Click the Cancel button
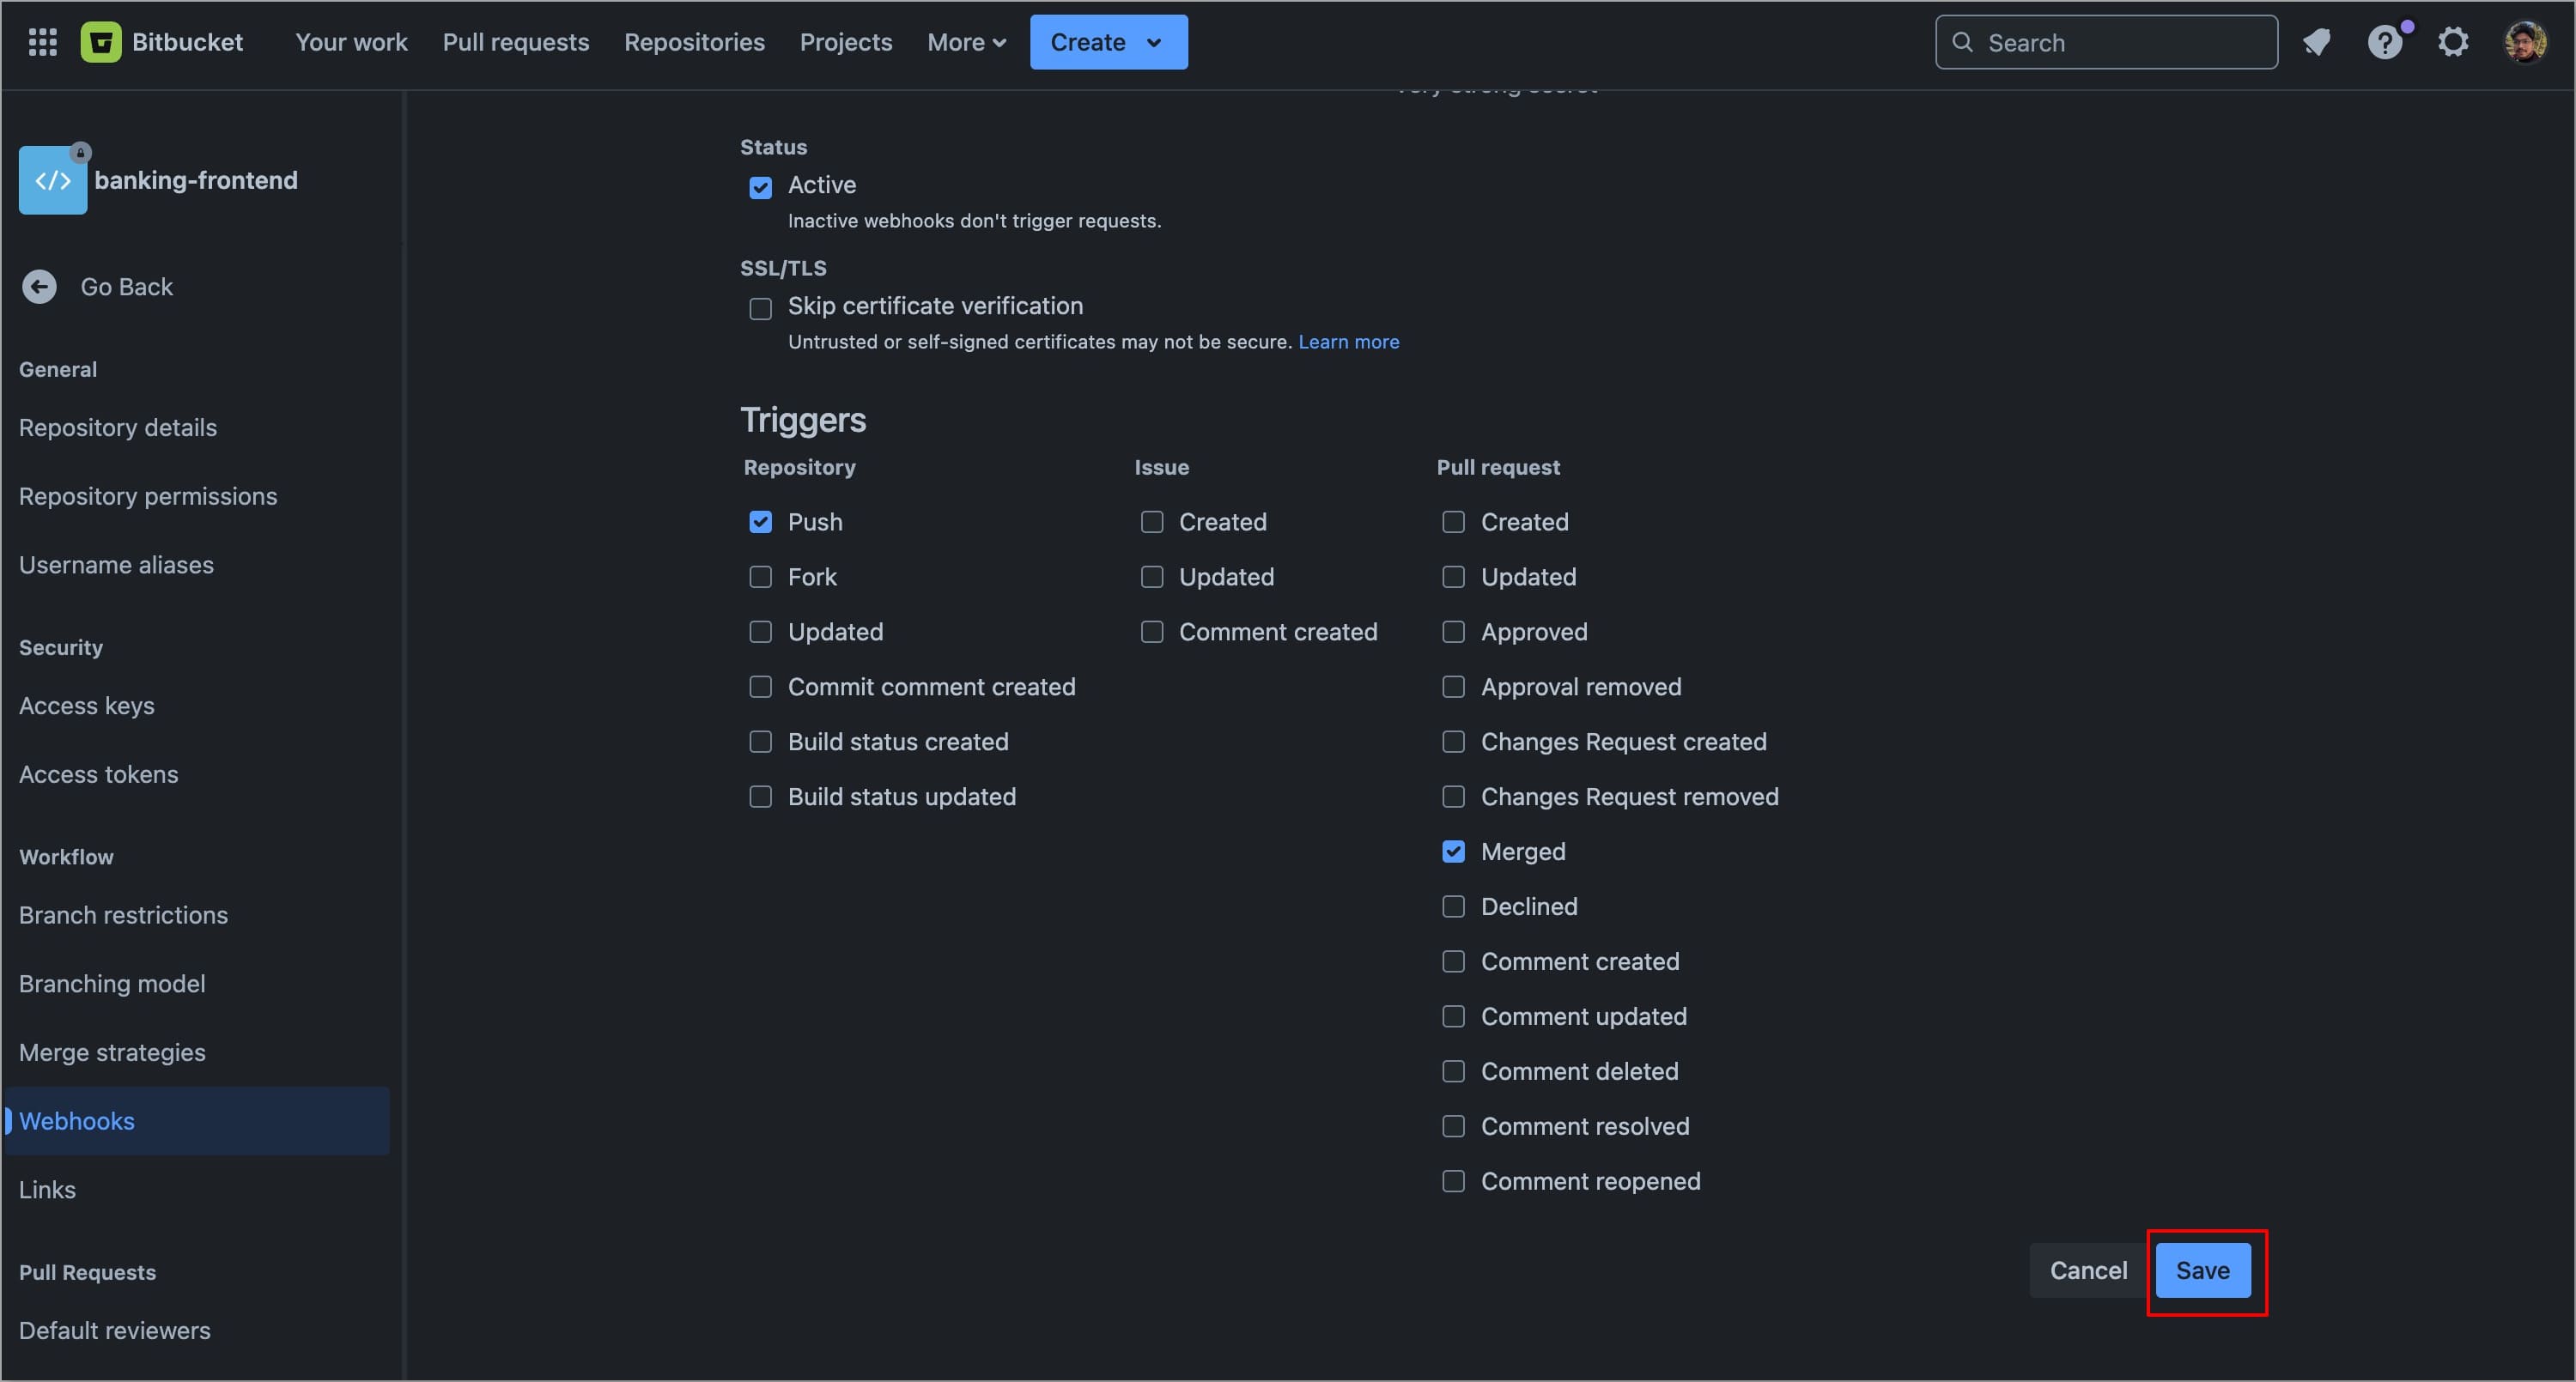The width and height of the screenshot is (2576, 1382). pyautogui.click(x=2088, y=1270)
